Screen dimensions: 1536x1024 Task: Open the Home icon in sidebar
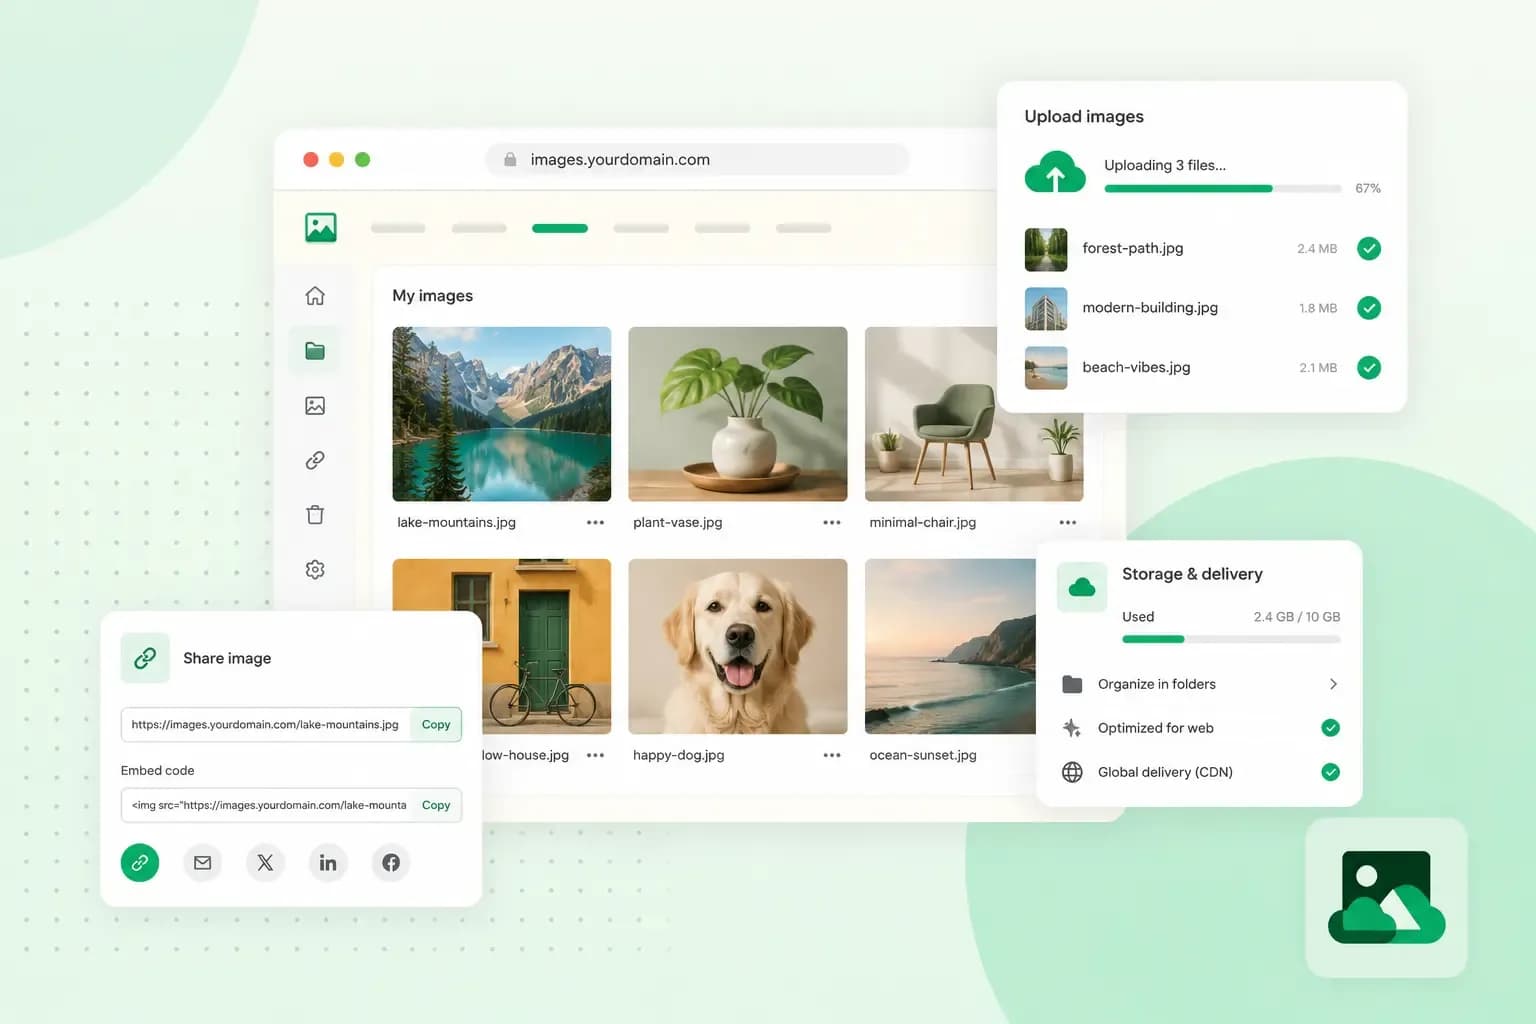315,296
